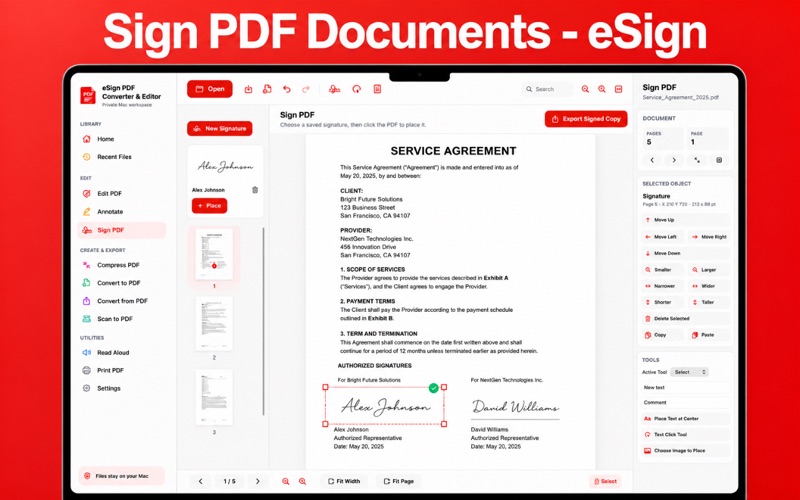Viewport: 800px width, 500px height.
Task: Open Settings in the sidebar
Action: coord(121,388)
